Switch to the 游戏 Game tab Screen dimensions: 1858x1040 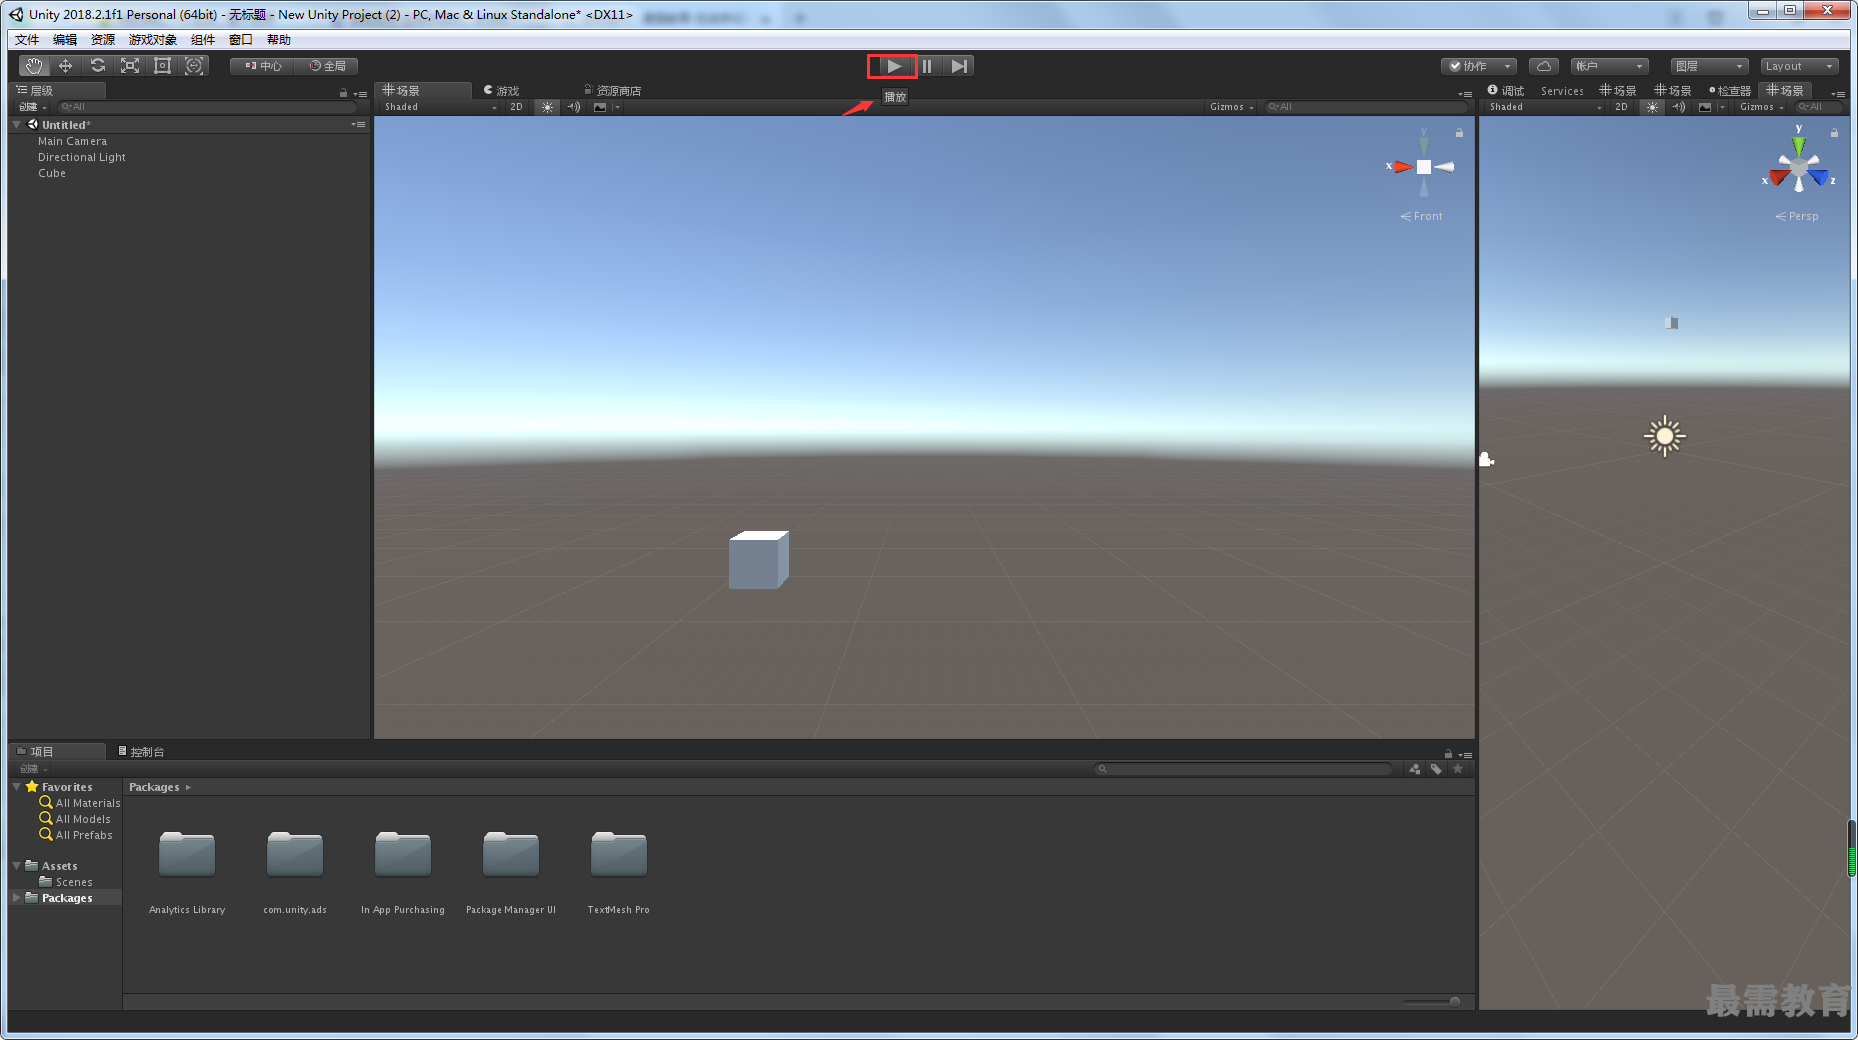502,91
